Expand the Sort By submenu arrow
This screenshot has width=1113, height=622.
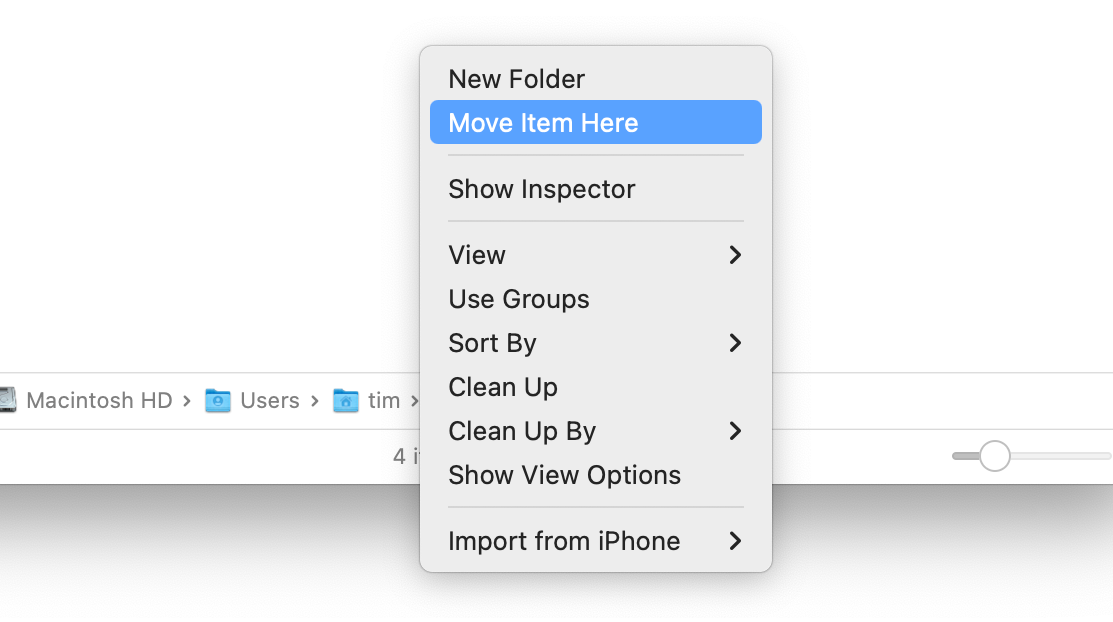(735, 343)
